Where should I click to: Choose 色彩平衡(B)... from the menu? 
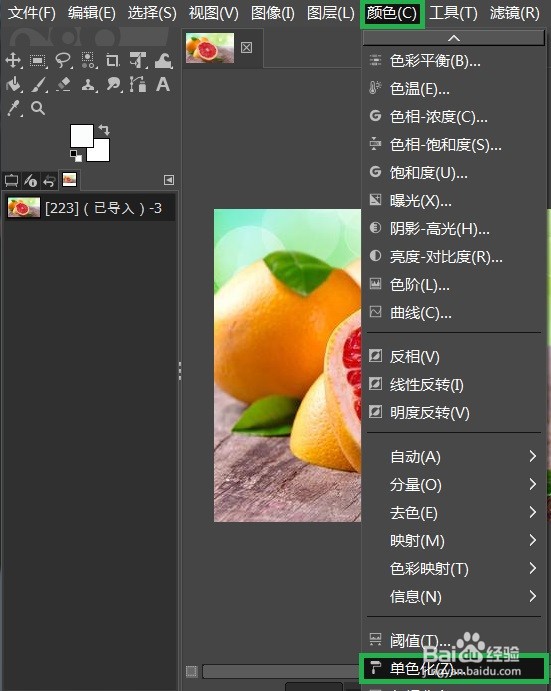tap(454, 61)
